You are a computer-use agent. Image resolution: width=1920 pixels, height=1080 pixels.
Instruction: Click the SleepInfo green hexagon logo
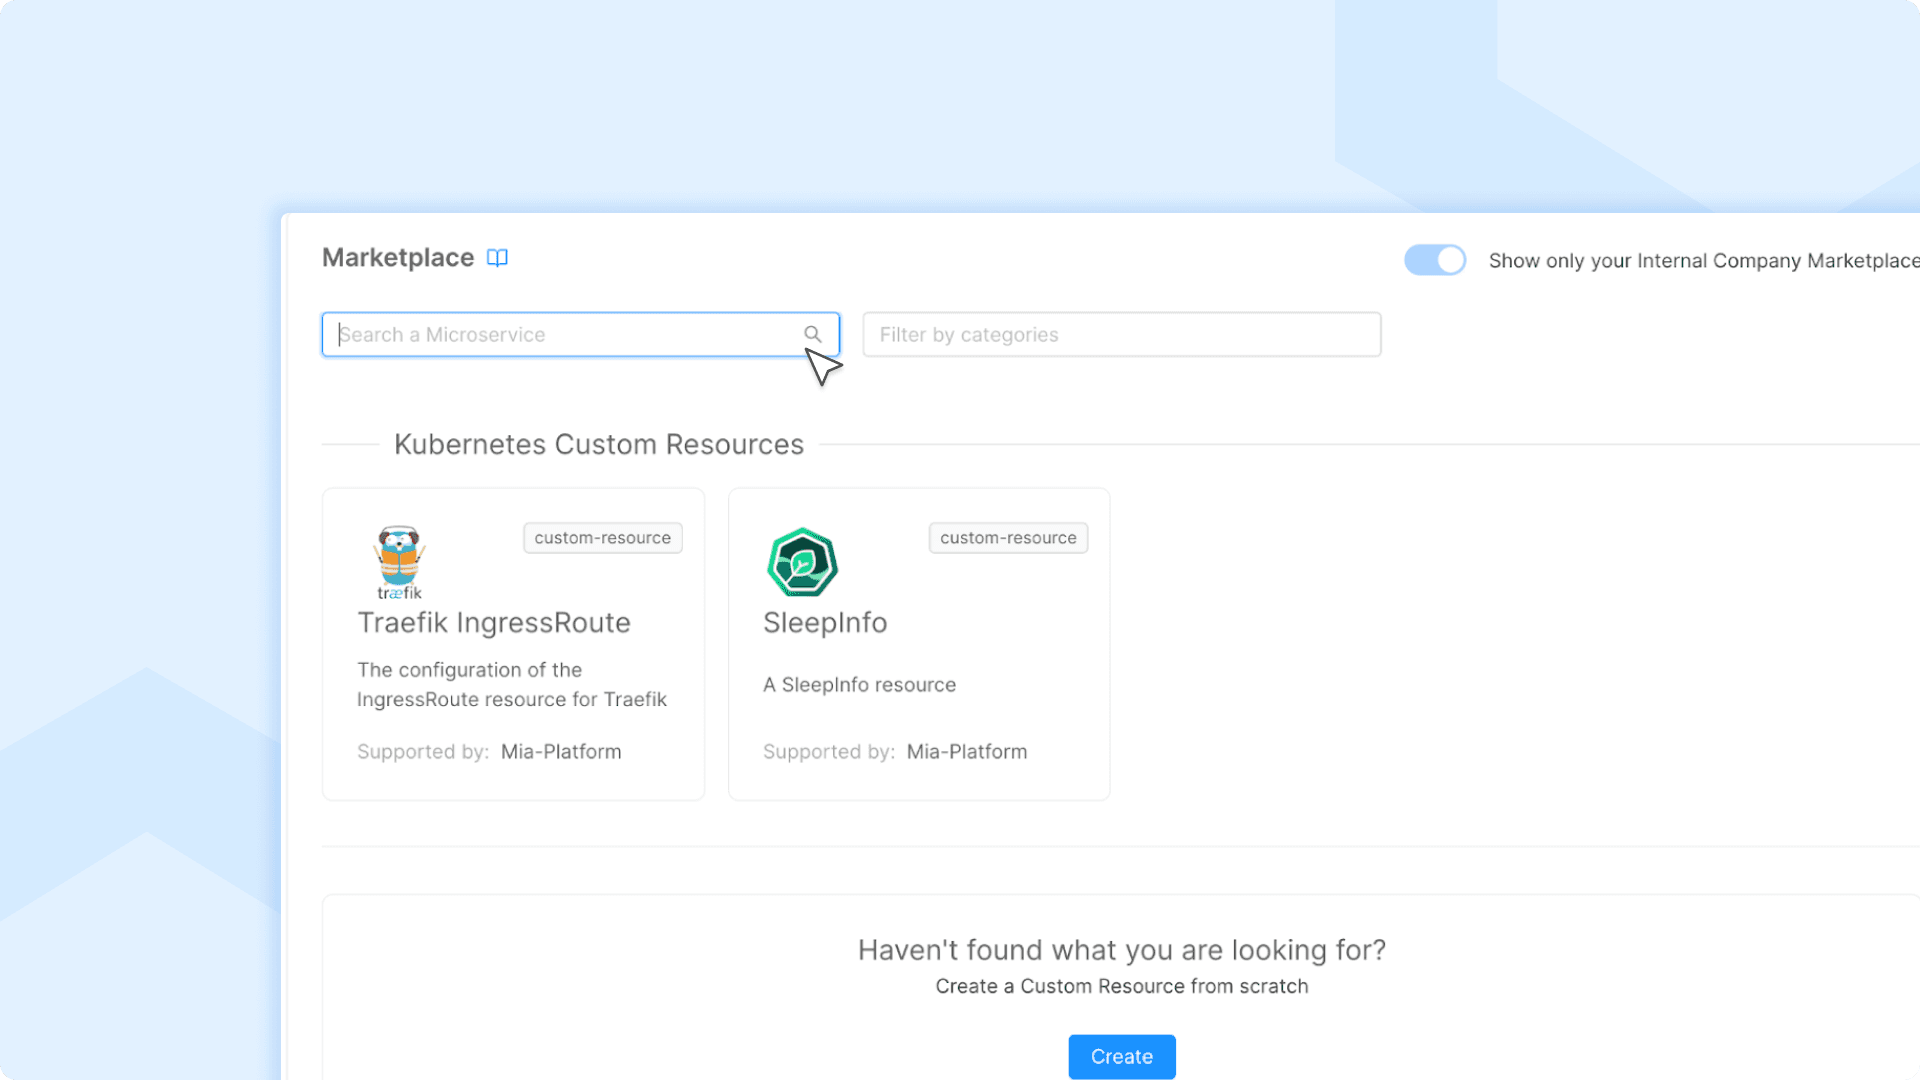point(802,562)
